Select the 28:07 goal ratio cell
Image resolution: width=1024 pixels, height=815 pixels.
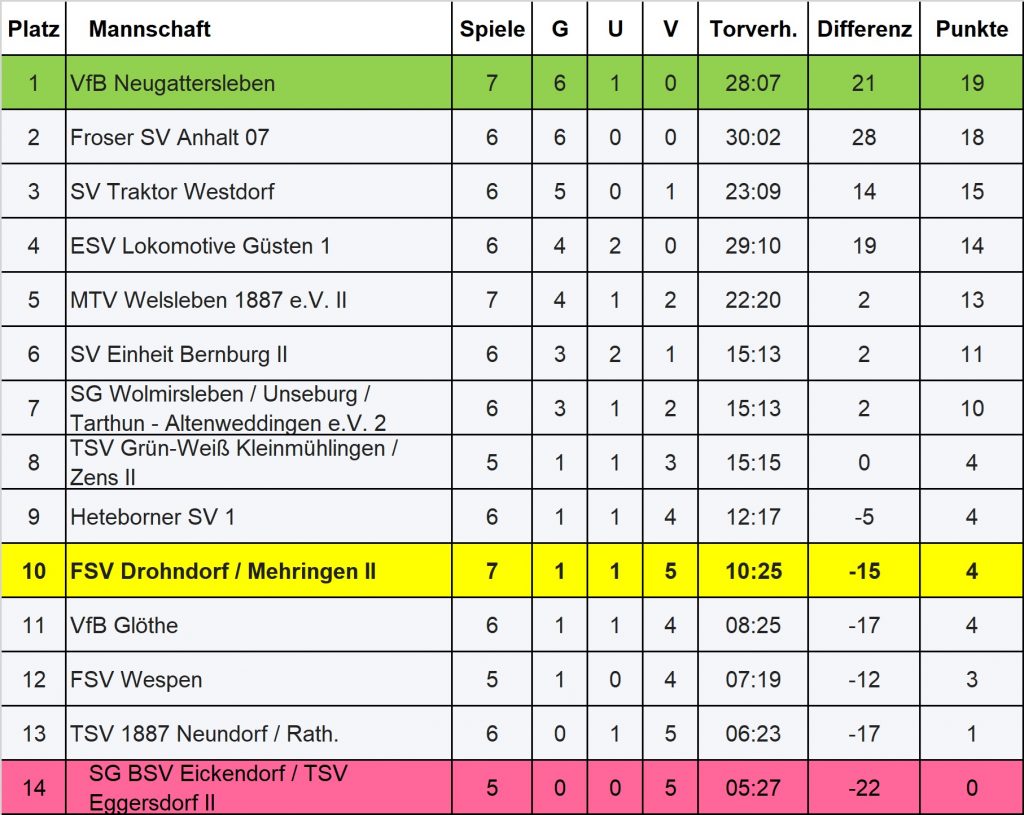[753, 83]
